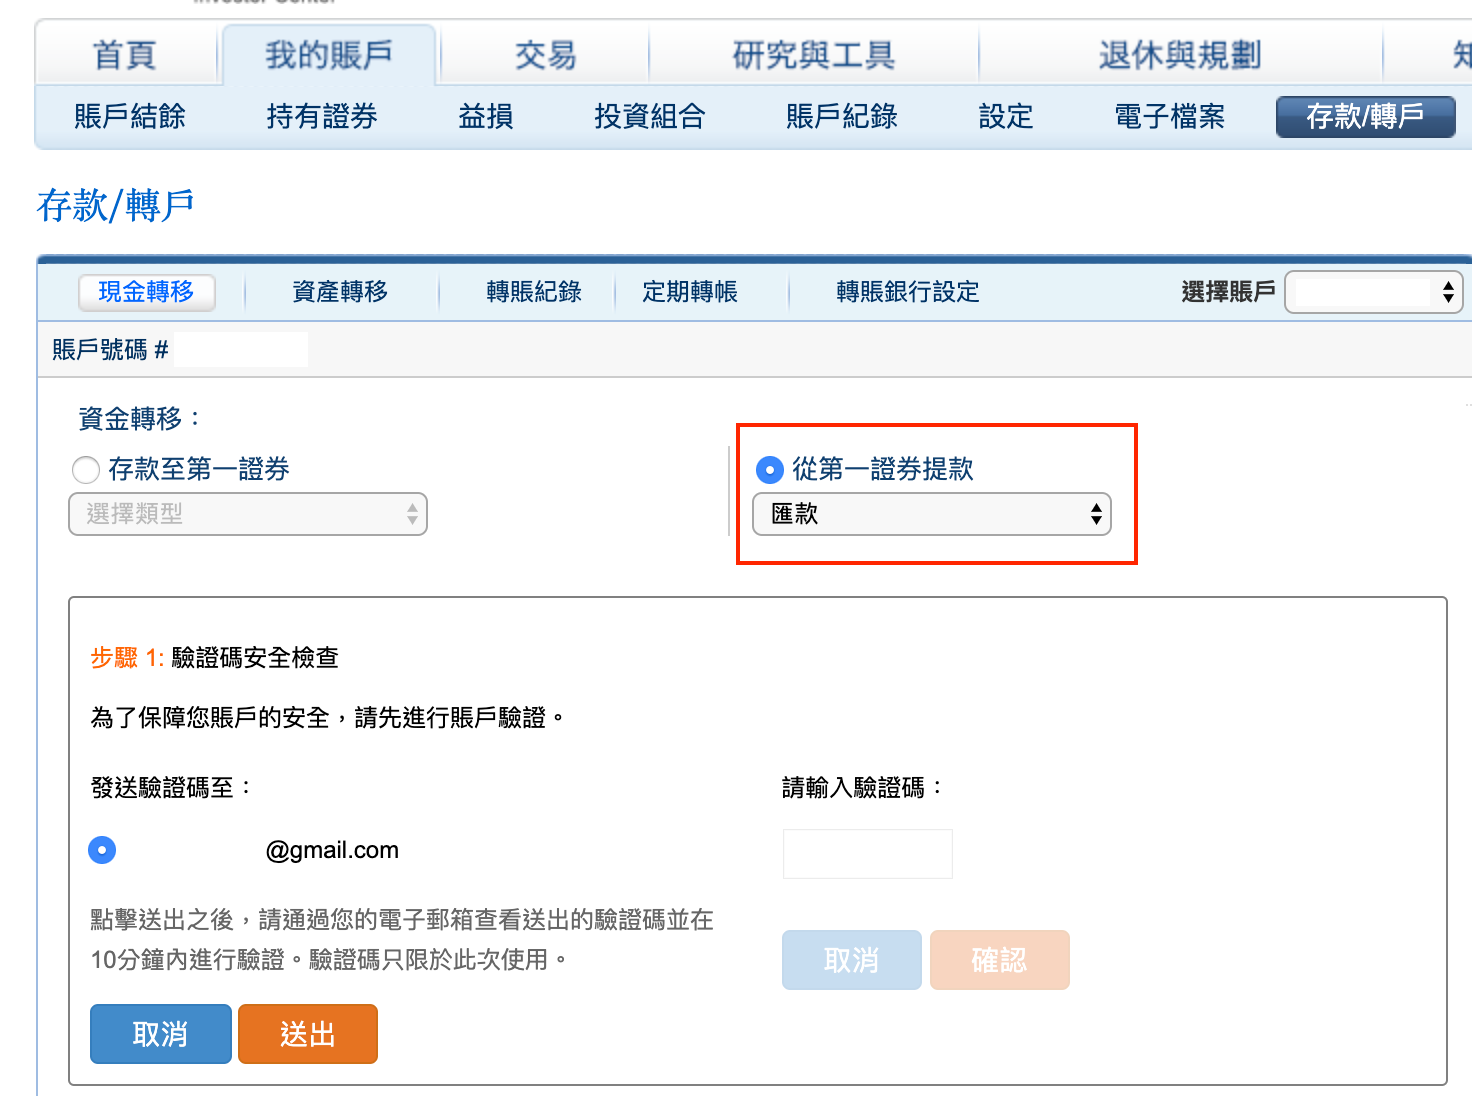The width and height of the screenshot is (1472, 1096).
Task: Open 轉賬銀行設定 sub-tab
Action: click(908, 292)
